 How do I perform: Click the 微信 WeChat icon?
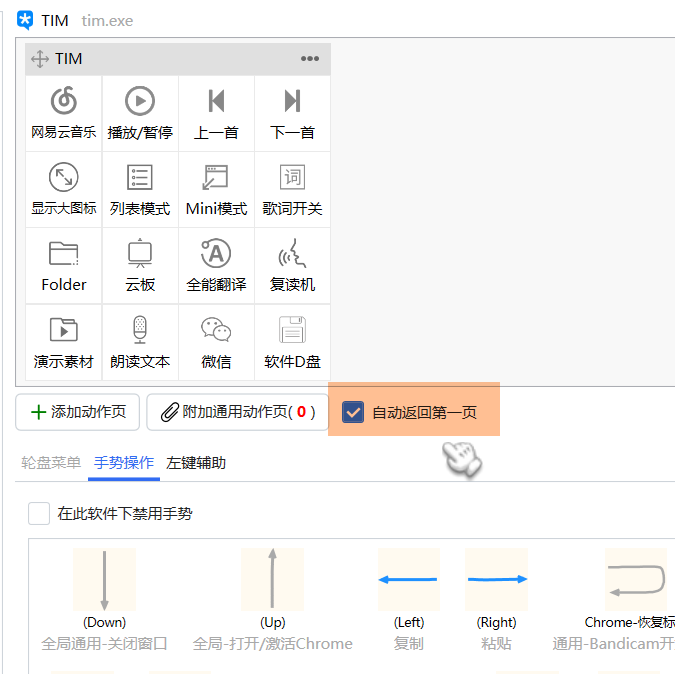point(216,330)
